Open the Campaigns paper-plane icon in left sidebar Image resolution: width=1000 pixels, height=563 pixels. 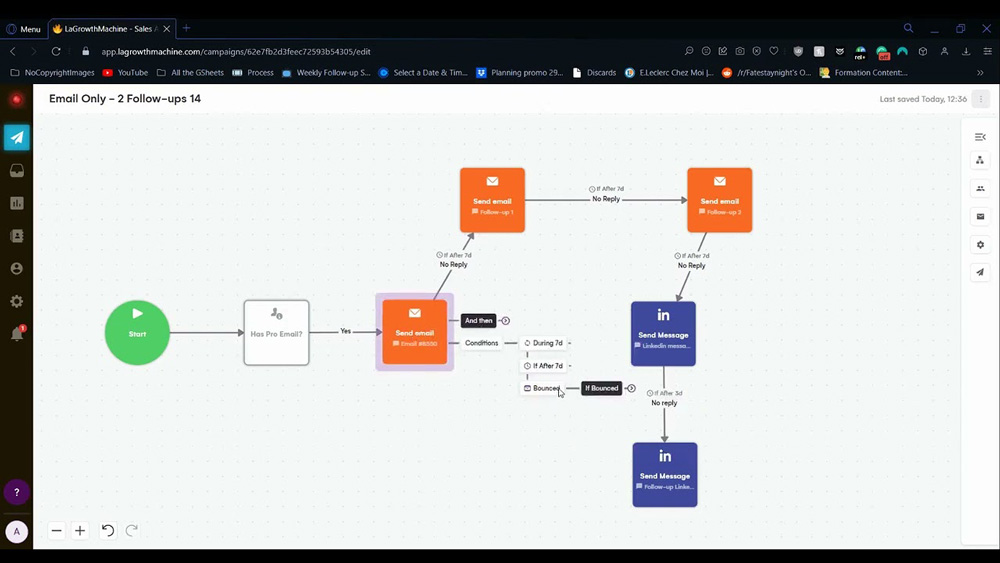tap(17, 138)
